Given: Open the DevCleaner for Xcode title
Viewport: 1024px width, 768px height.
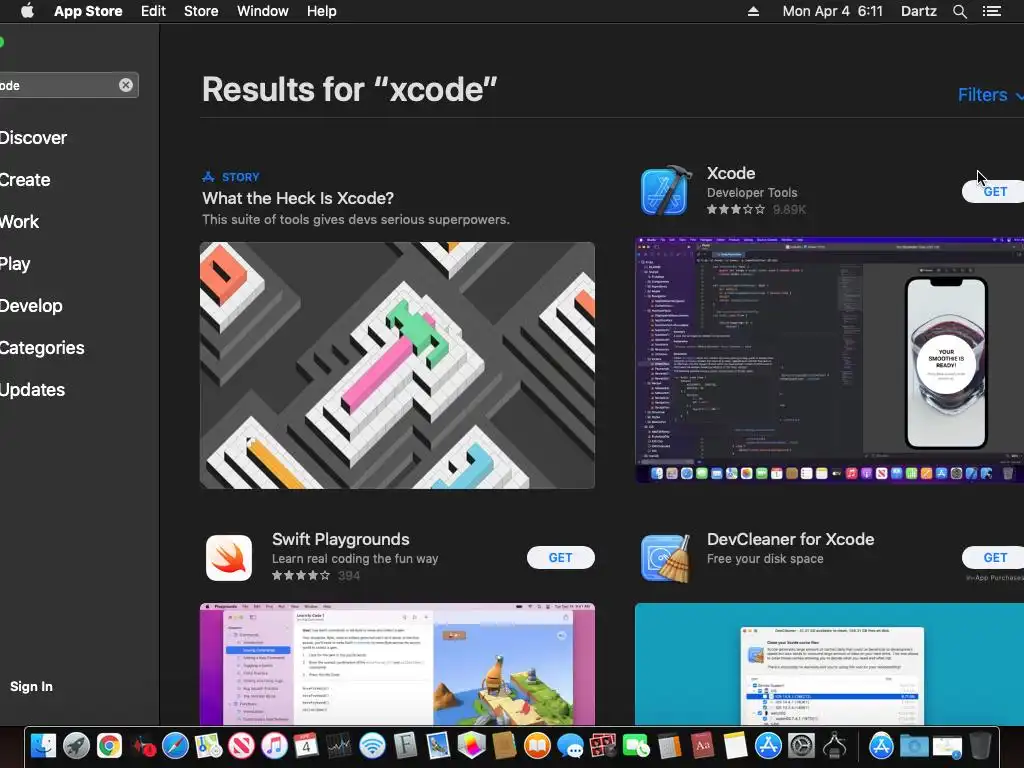Looking at the screenshot, I should click(790, 539).
